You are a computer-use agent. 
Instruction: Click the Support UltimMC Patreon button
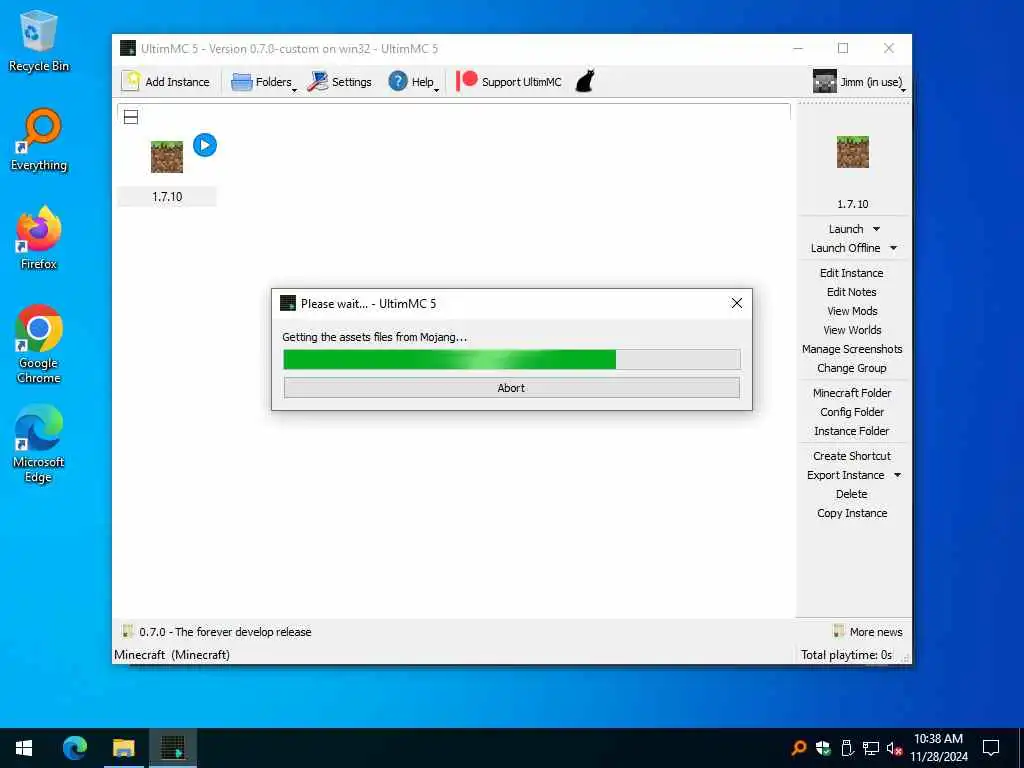[x=509, y=82]
